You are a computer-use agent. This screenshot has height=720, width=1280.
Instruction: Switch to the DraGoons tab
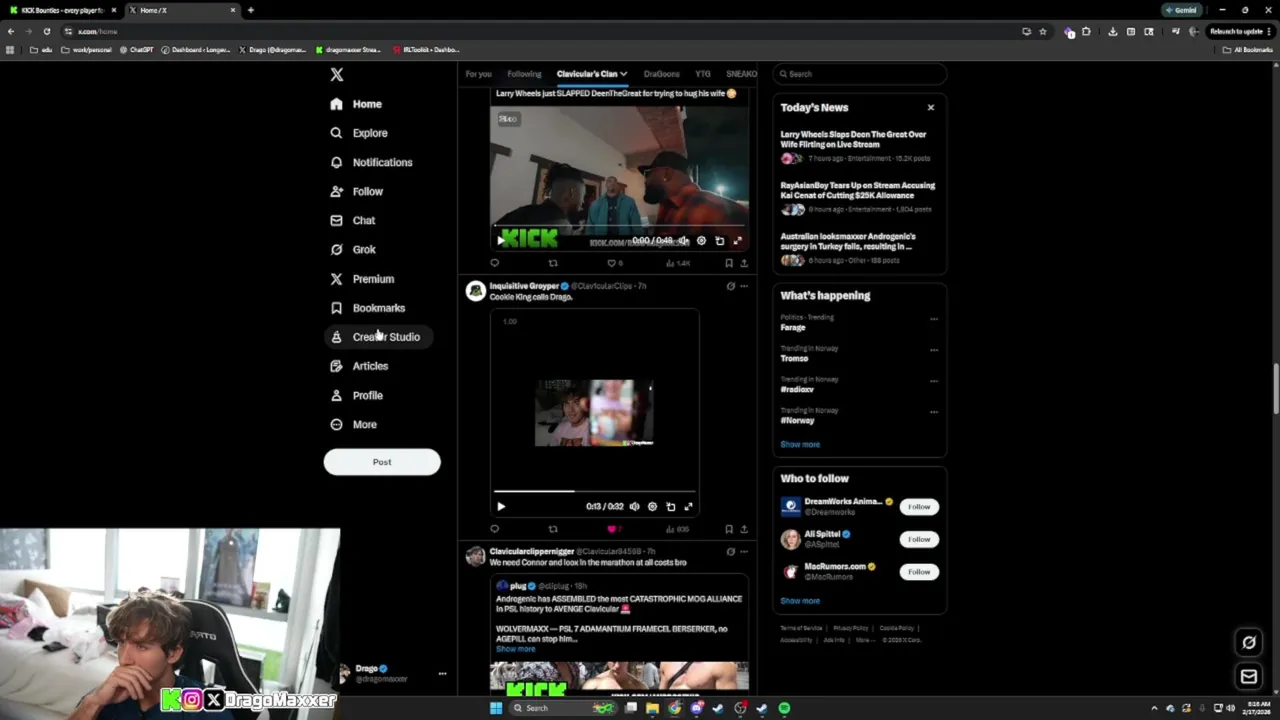[x=661, y=74]
